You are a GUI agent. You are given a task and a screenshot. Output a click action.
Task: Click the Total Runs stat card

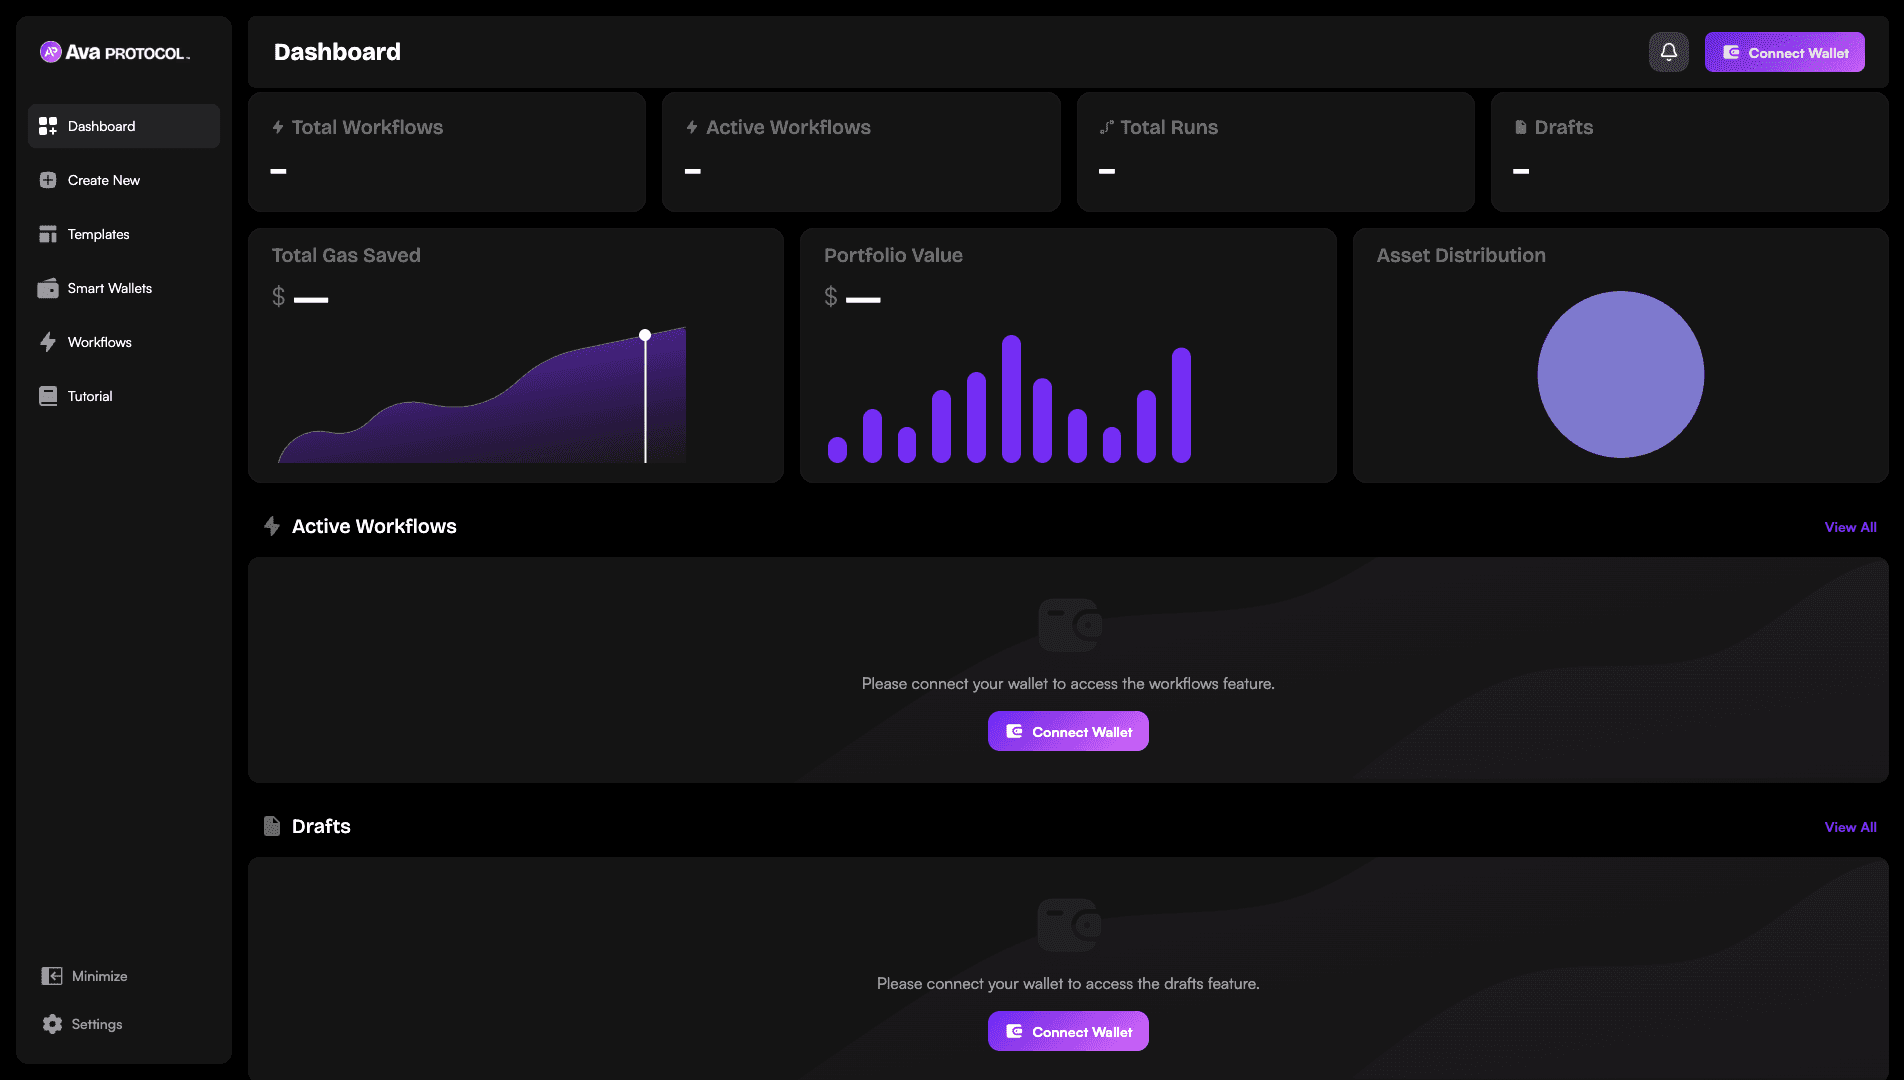[x=1275, y=152]
